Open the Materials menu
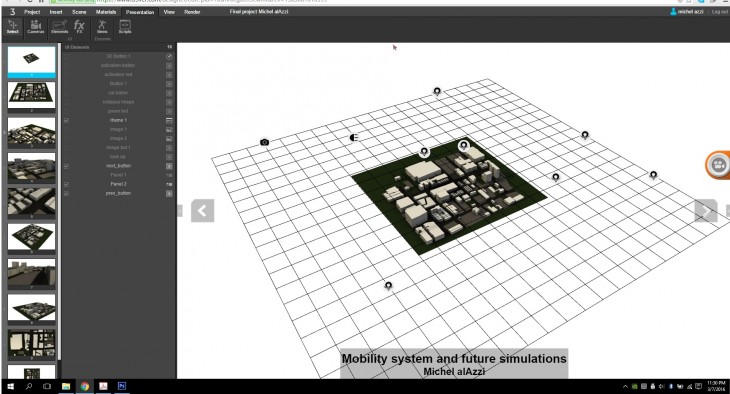This screenshot has height=394, width=730. tap(106, 12)
